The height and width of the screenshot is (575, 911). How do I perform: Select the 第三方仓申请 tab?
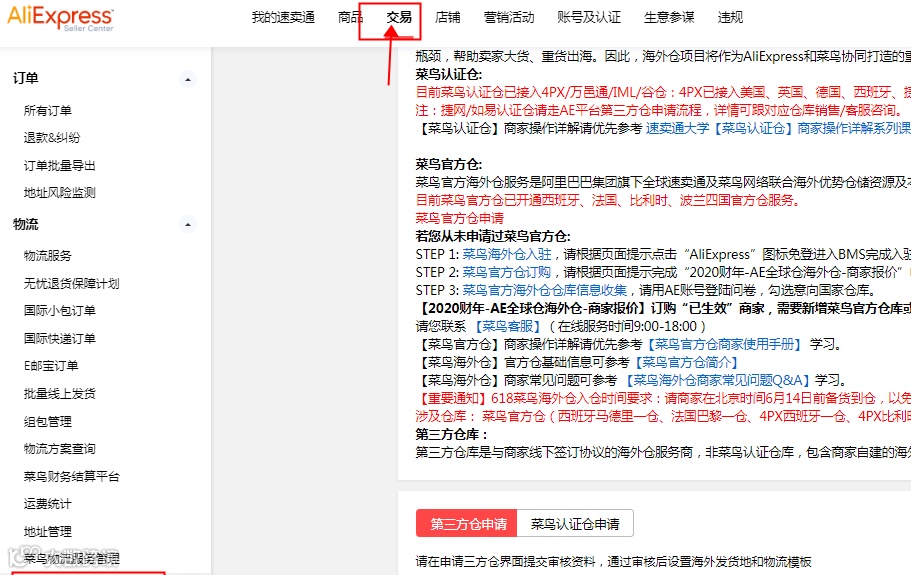pos(466,524)
